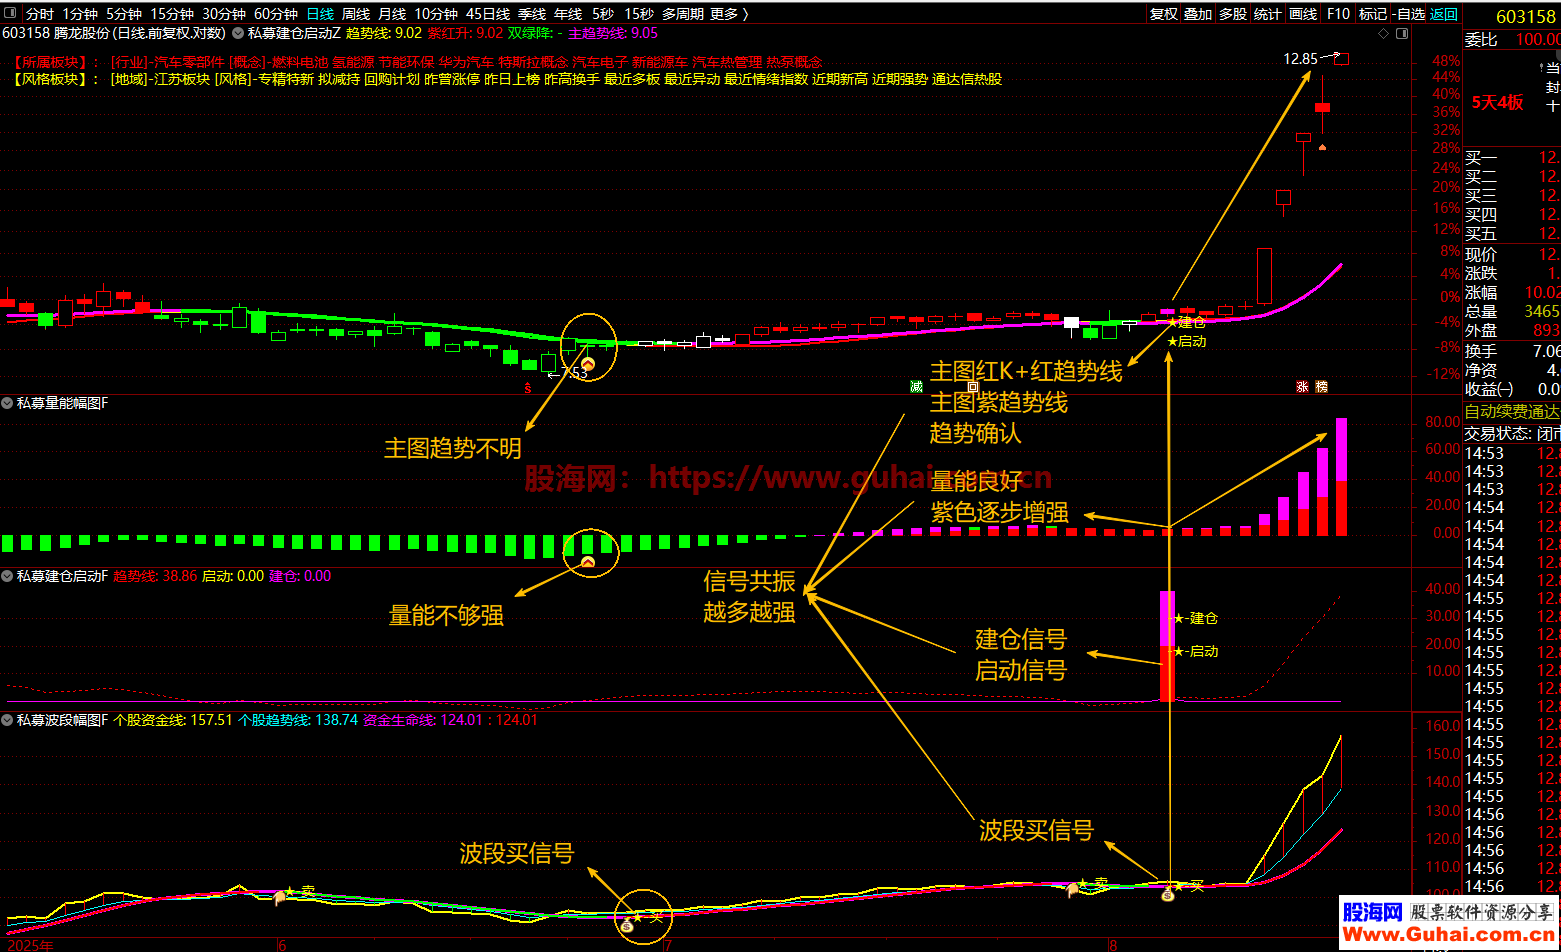Switch to 月线 monthly chart
Viewport: 1561px width, 952px height.
click(x=392, y=14)
